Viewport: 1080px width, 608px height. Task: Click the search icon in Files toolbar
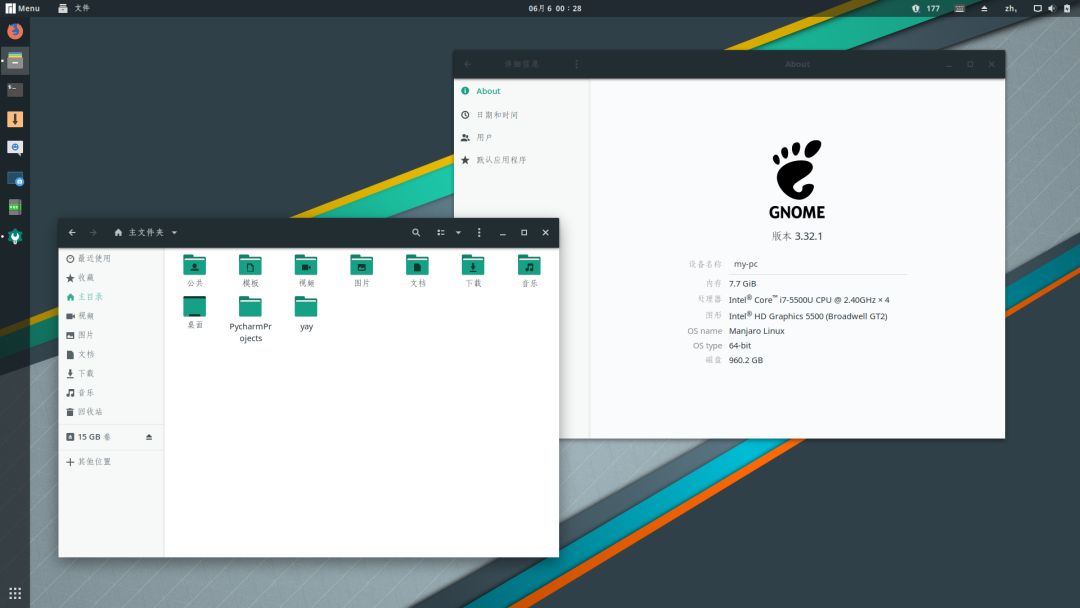point(416,232)
